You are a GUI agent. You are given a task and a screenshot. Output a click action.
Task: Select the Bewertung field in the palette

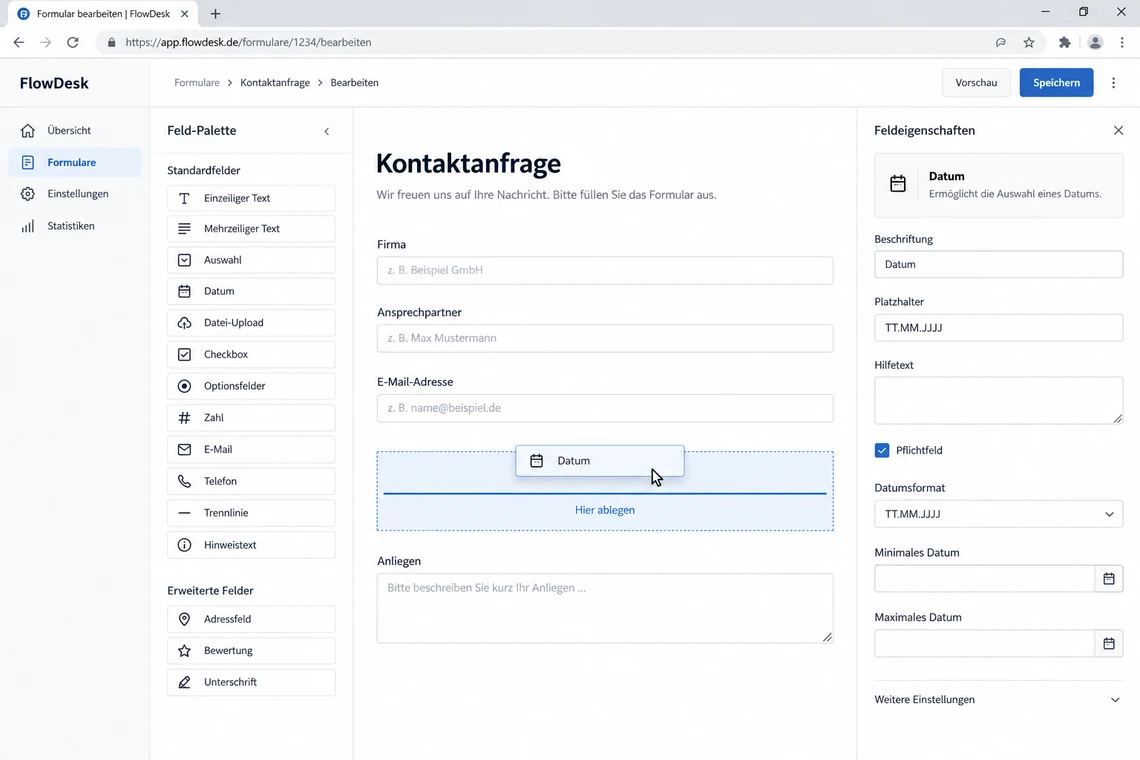click(251, 651)
